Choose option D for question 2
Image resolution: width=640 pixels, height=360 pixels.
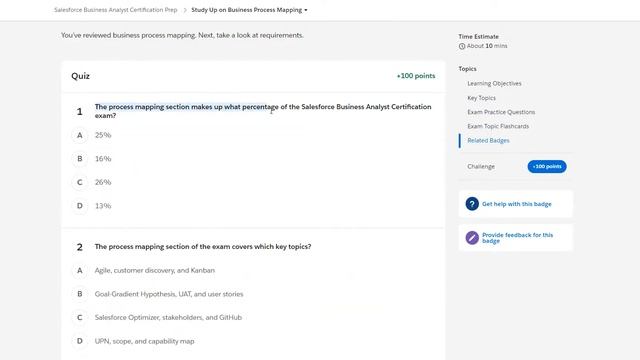80,341
